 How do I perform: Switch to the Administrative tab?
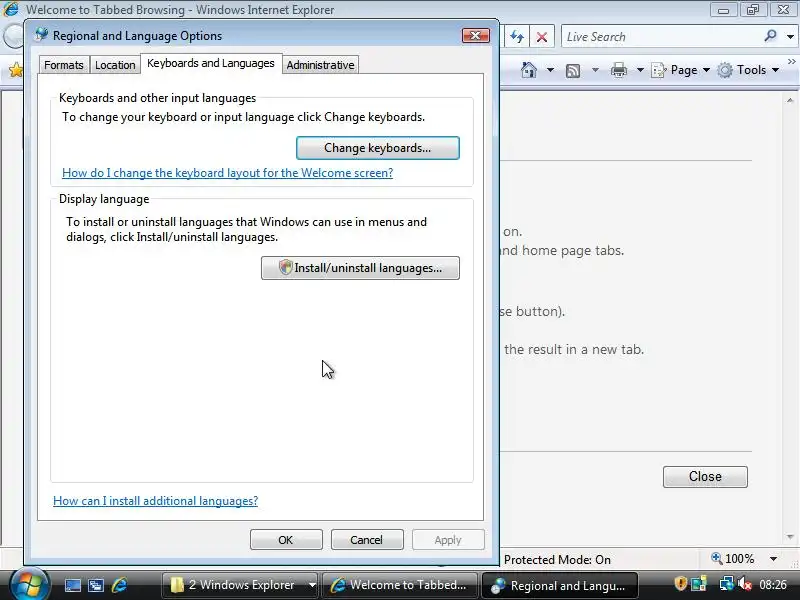(320, 65)
